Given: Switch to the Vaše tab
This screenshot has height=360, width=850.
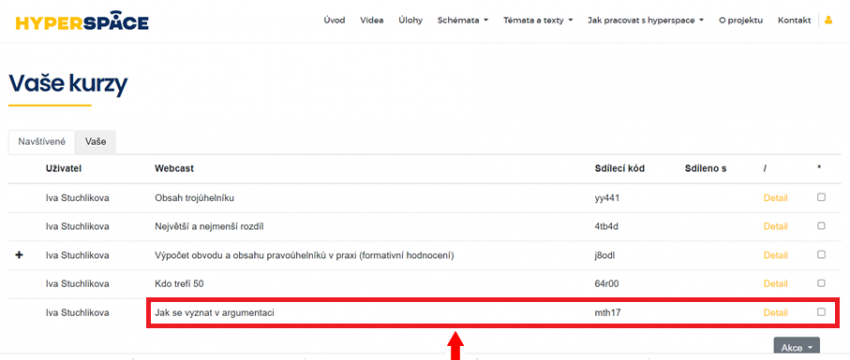Looking at the screenshot, I should (x=95, y=142).
